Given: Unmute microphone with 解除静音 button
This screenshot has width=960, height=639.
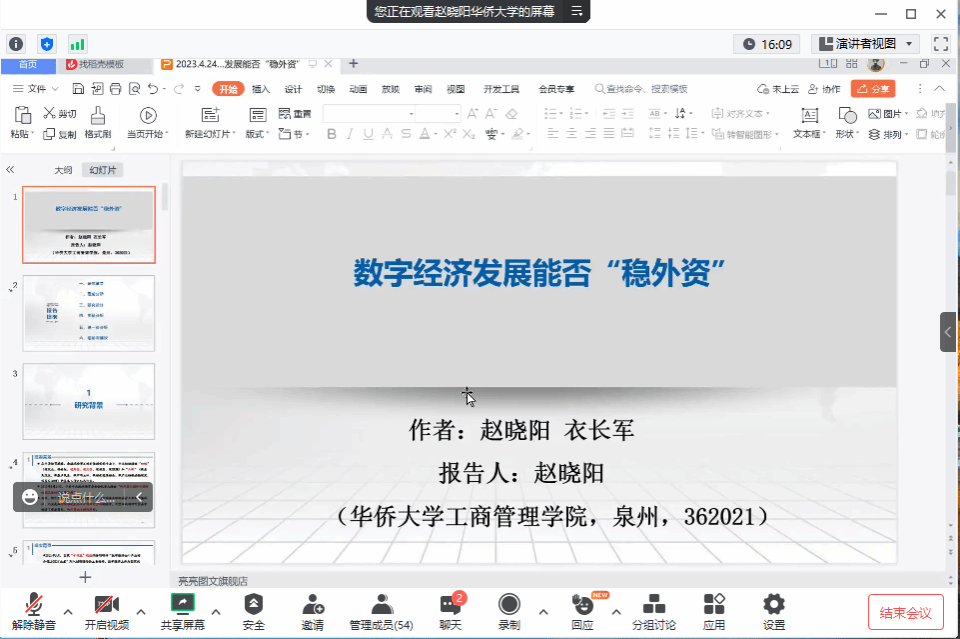Looking at the screenshot, I should [34, 611].
